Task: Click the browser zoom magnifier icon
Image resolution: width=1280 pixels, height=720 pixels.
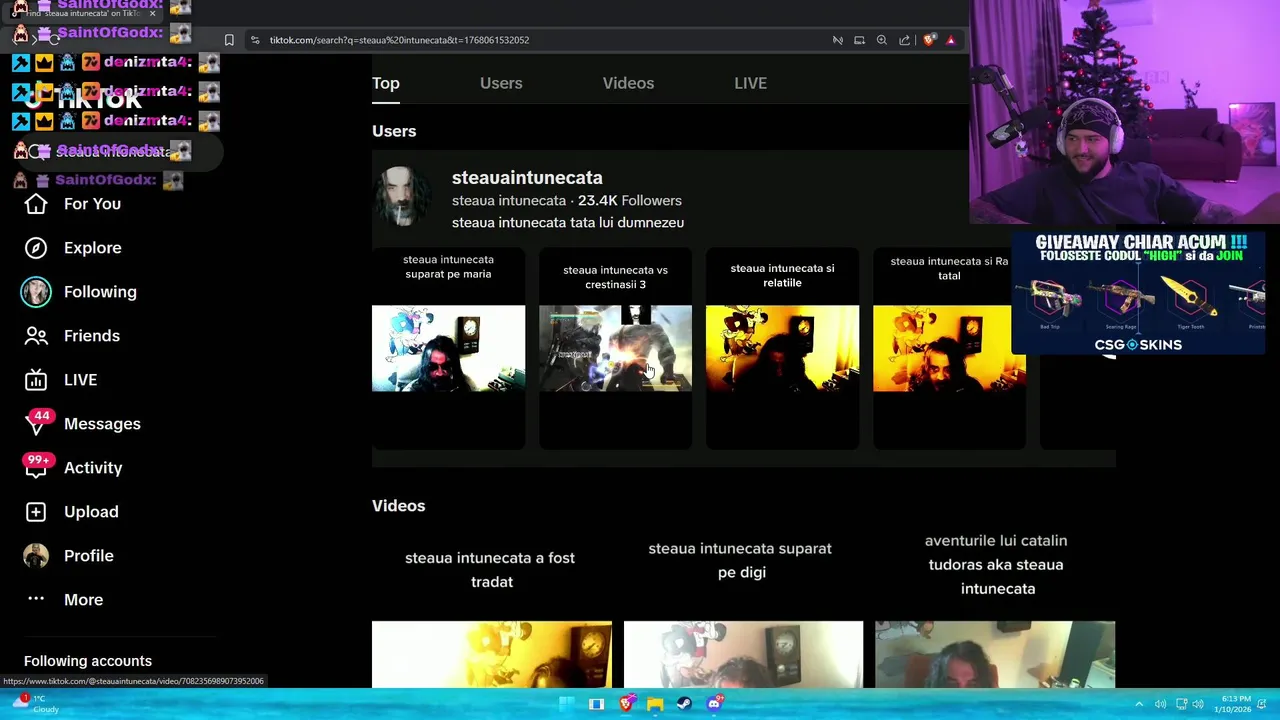Action: click(x=881, y=40)
